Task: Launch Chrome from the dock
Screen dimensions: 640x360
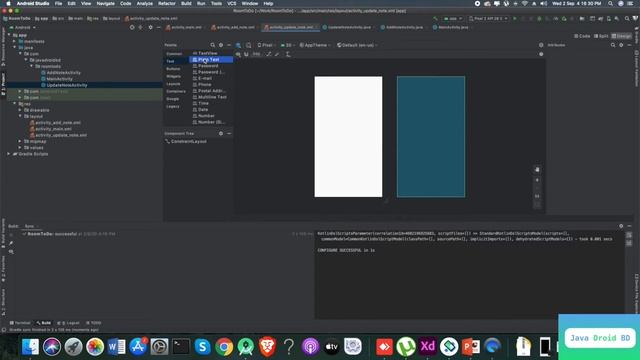Action: coord(224,347)
